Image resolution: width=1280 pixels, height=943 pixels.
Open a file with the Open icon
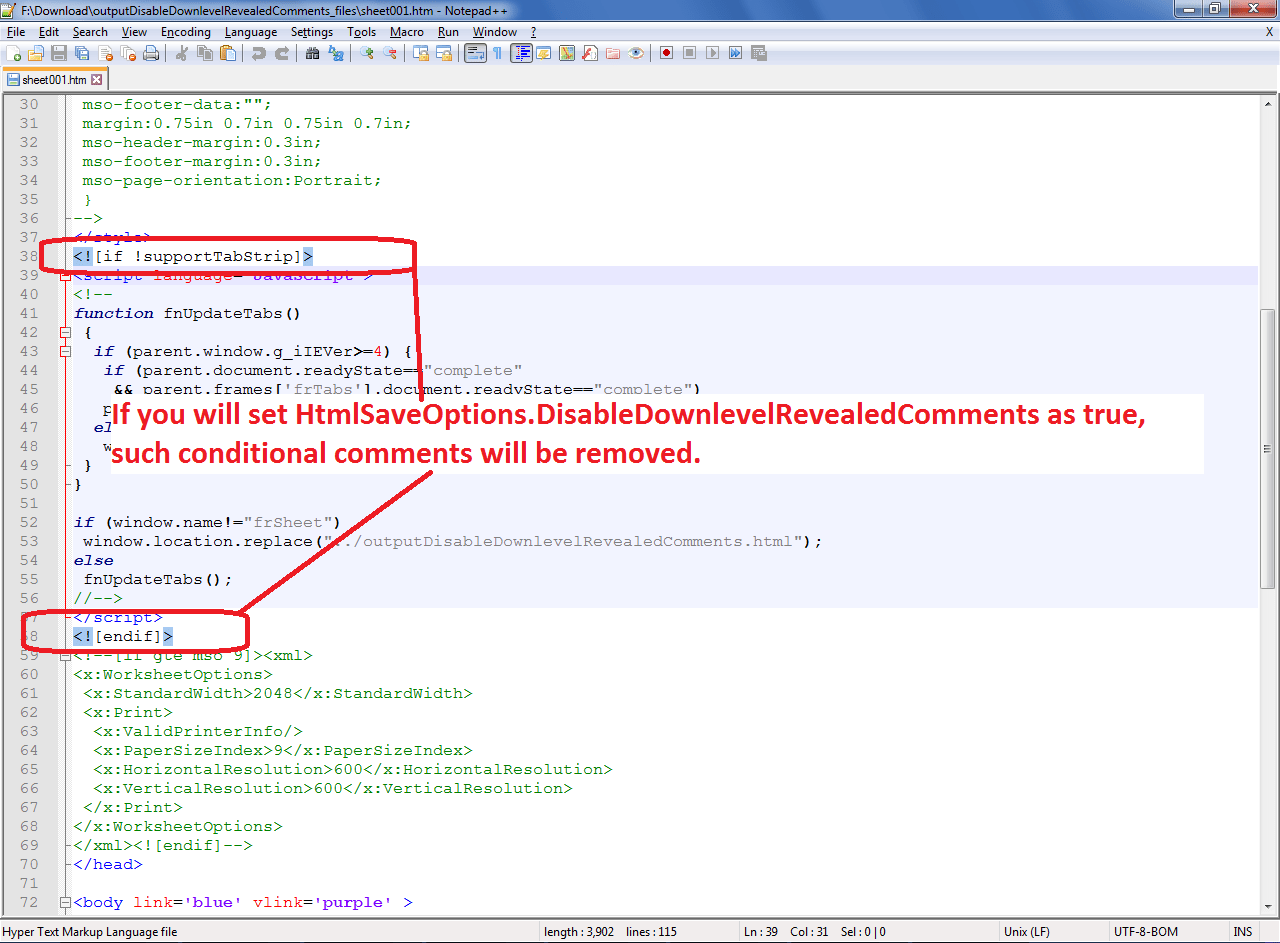[34, 53]
